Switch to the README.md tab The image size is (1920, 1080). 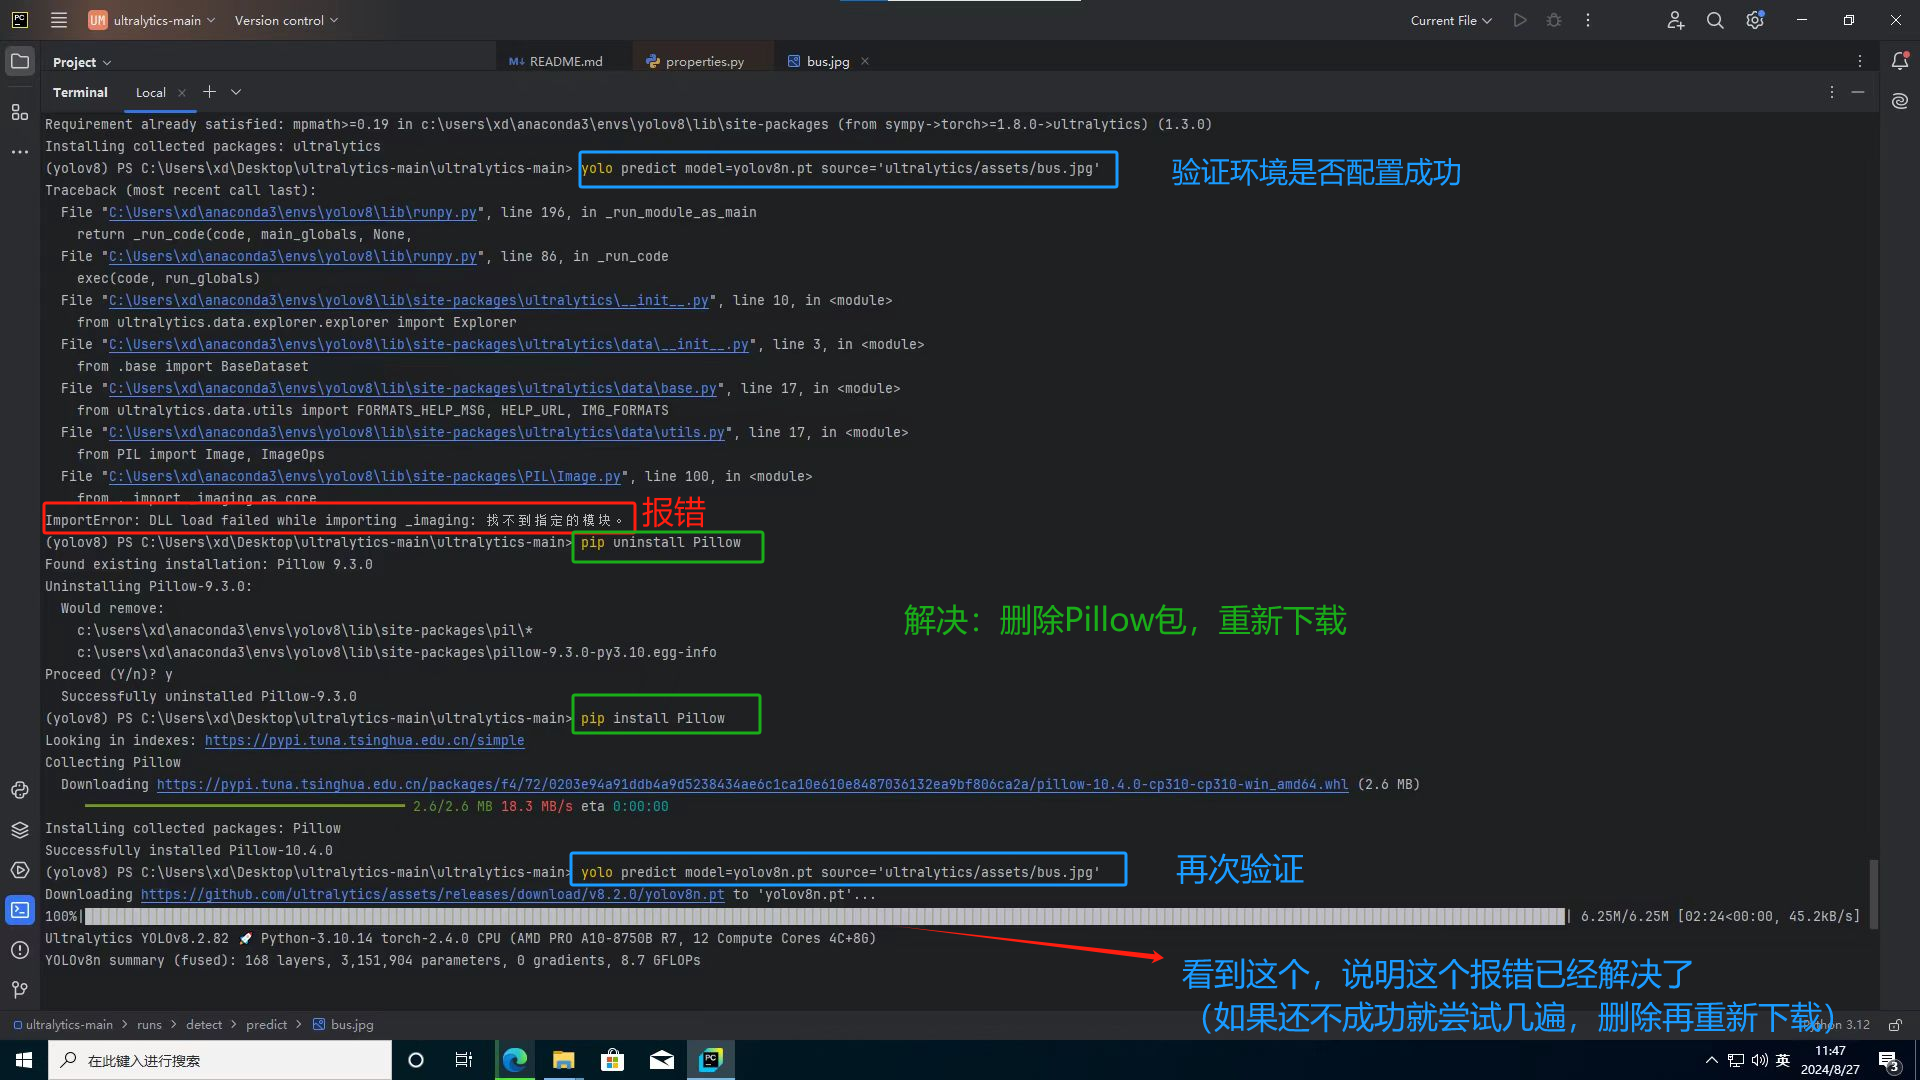click(565, 61)
